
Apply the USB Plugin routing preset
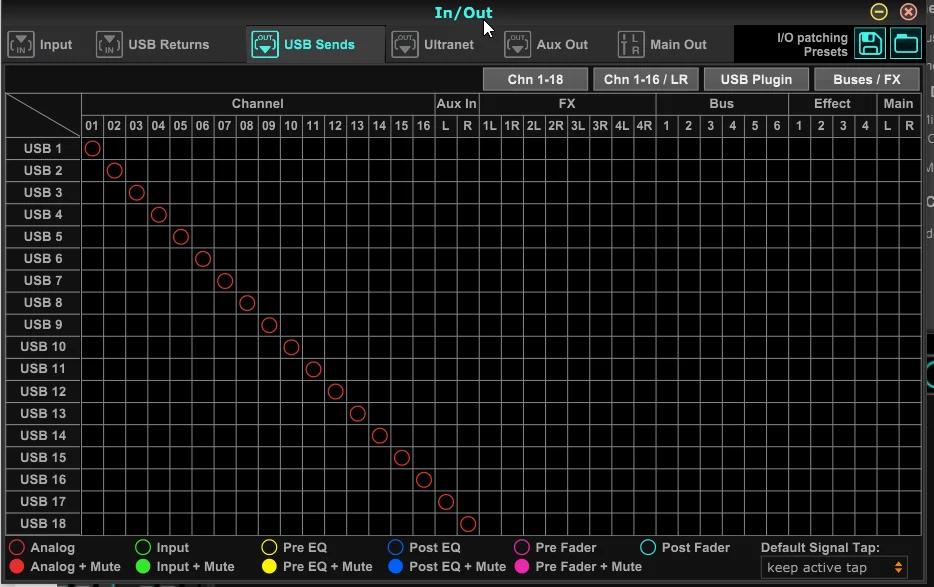756,79
